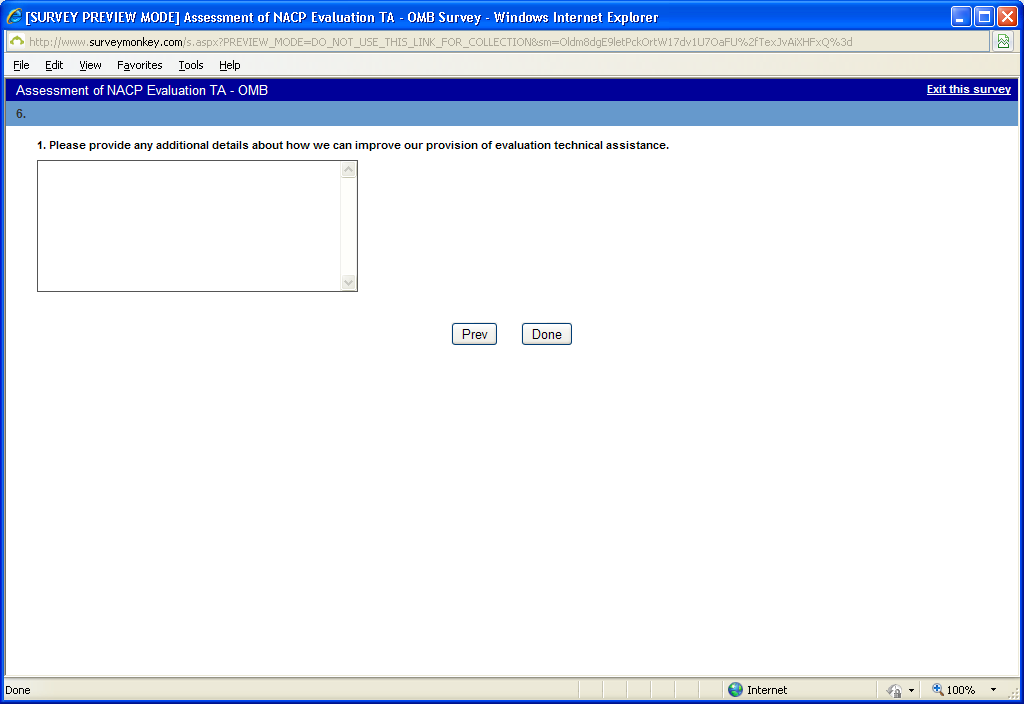Click the Internet Explorer logo icon in title bar
1024x704 pixels.
point(14,16)
